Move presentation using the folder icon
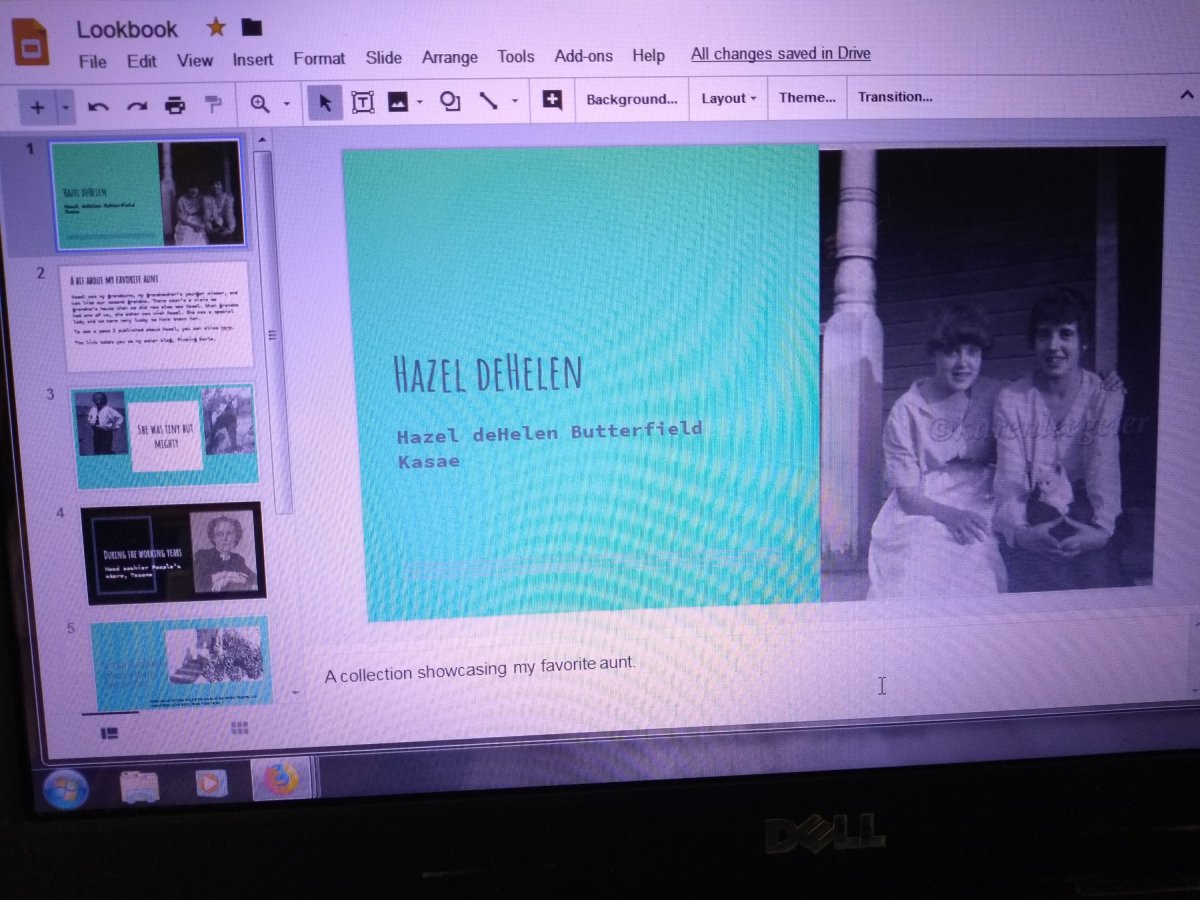1200x900 pixels. (252, 27)
